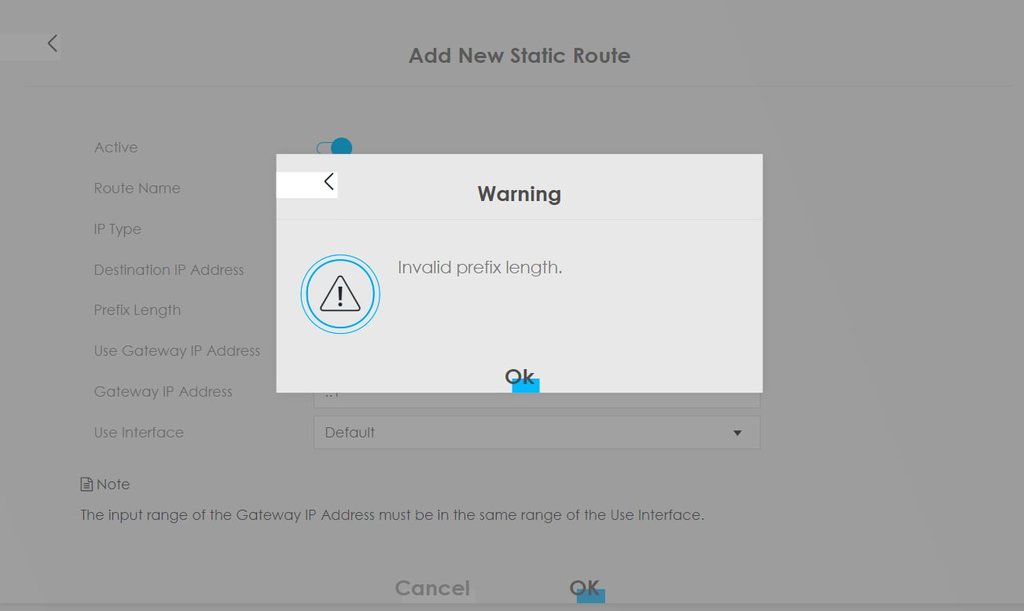Click the Use Interface dropdown arrow
The height and width of the screenshot is (611, 1024).
click(x=737, y=433)
